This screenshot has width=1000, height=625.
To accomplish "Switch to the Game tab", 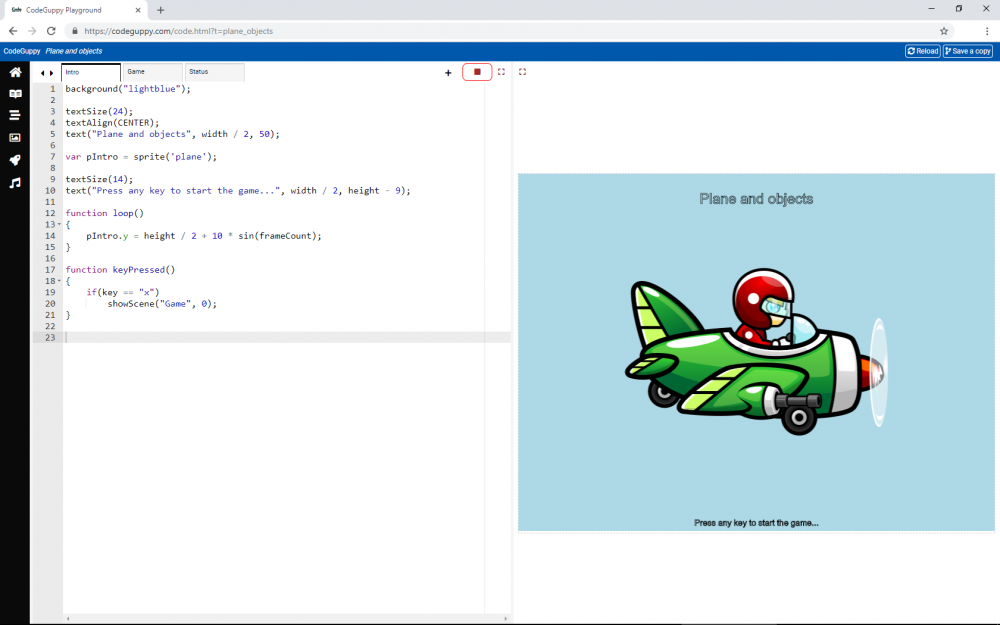I will pos(153,72).
